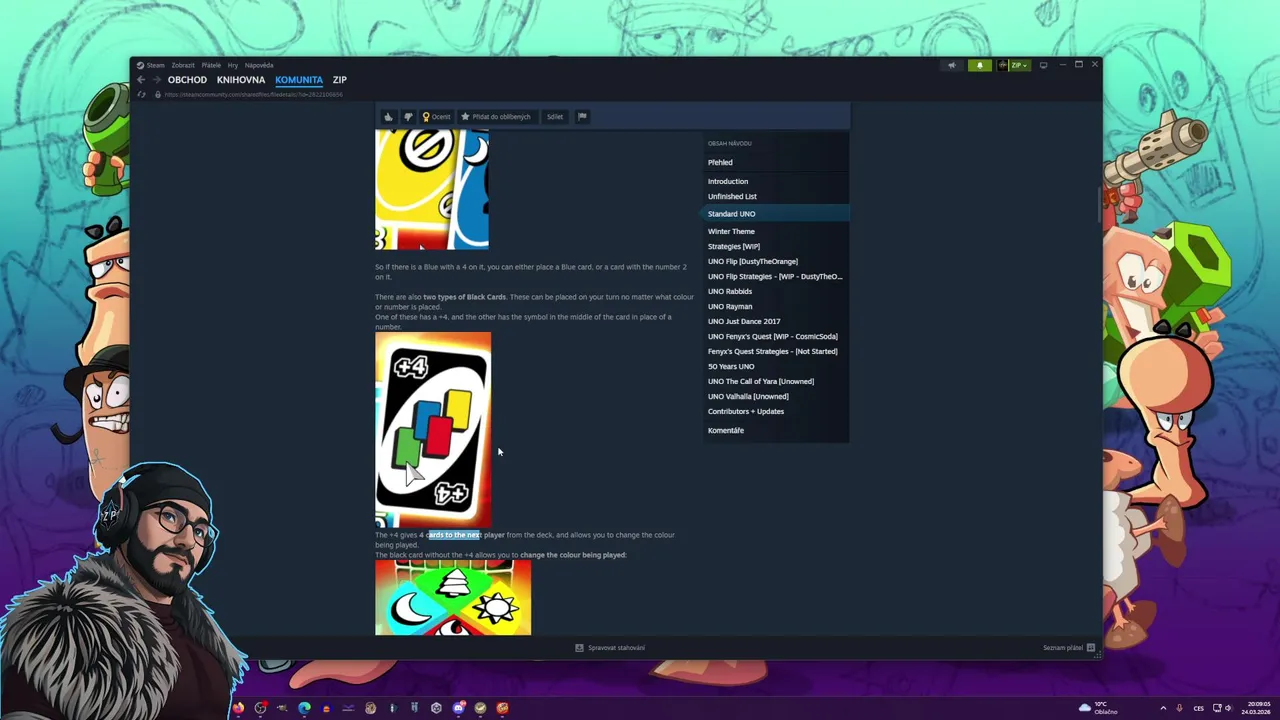Screen dimensions: 1280x720
Task: Jump to Komentáře comments
Action: point(726,430)
